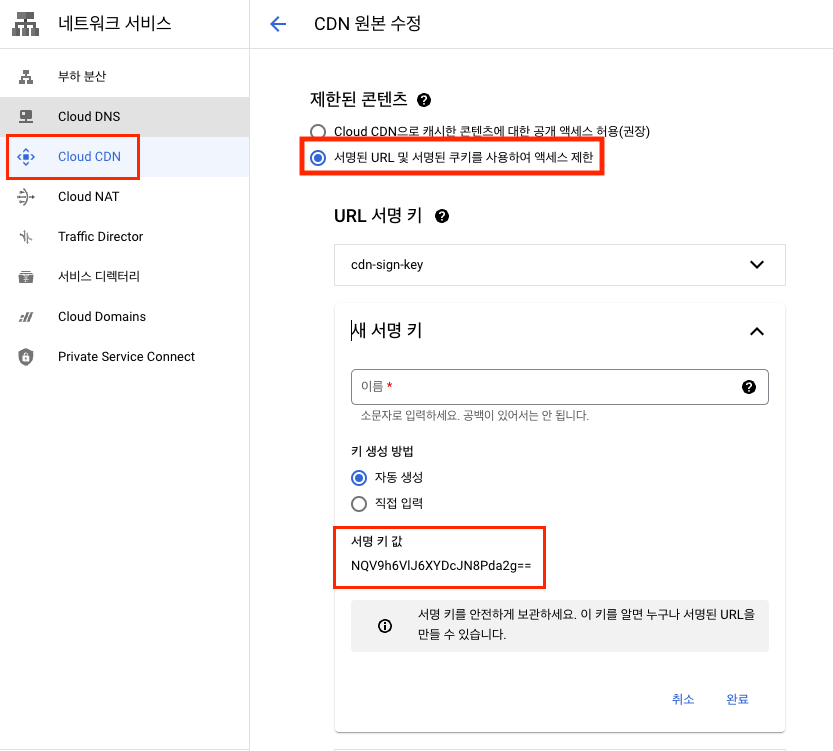Click the Traffic Director sidebar icon
The width and height of the screenshot is (833, 751).
pyautogui.click(x=26, y=236)
